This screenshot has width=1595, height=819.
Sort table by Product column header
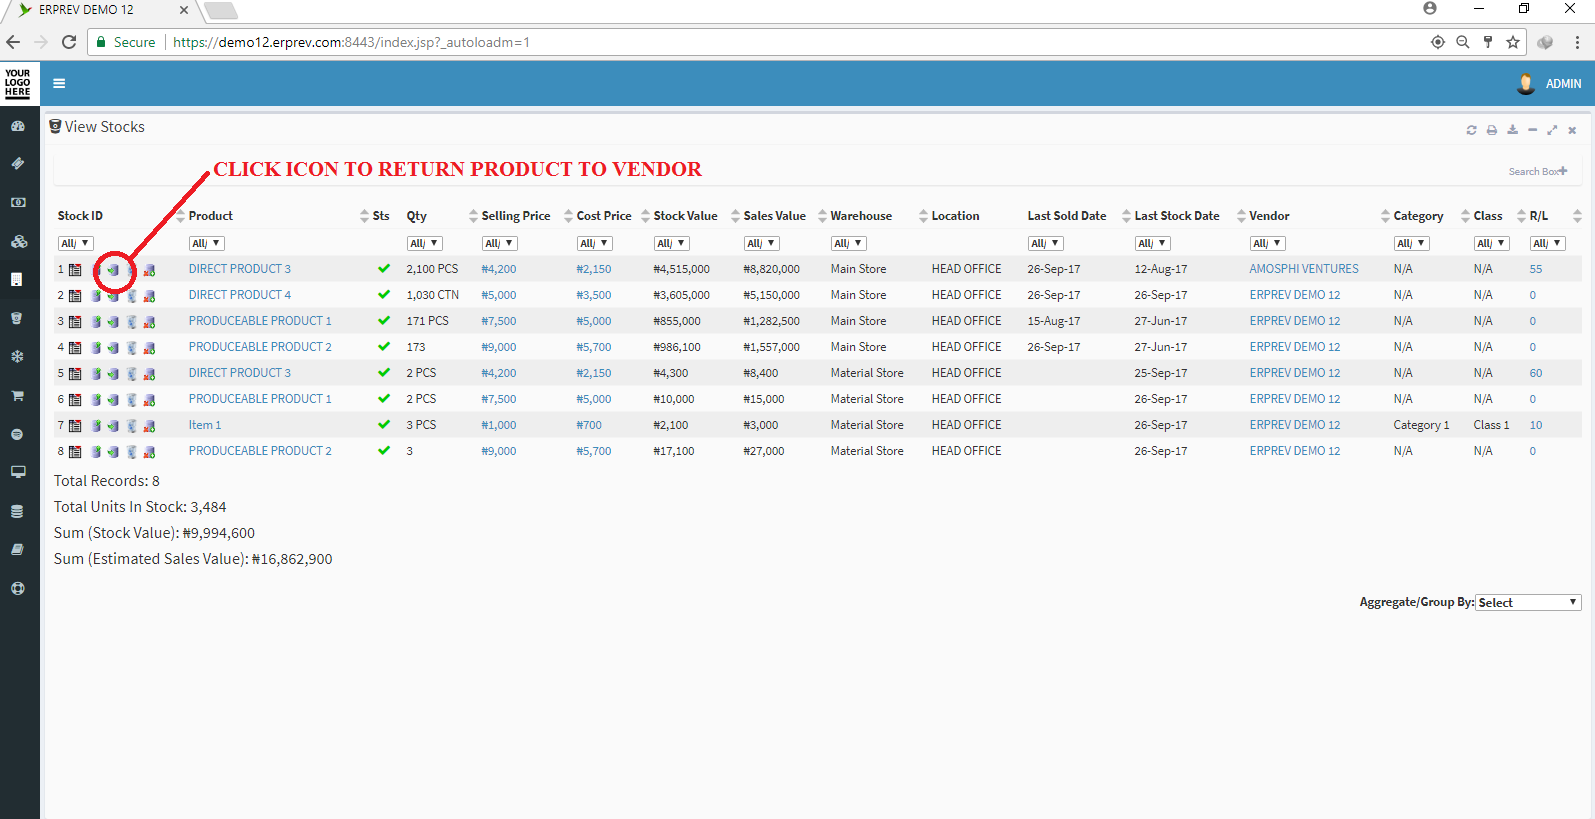click(x=211, y=216)
